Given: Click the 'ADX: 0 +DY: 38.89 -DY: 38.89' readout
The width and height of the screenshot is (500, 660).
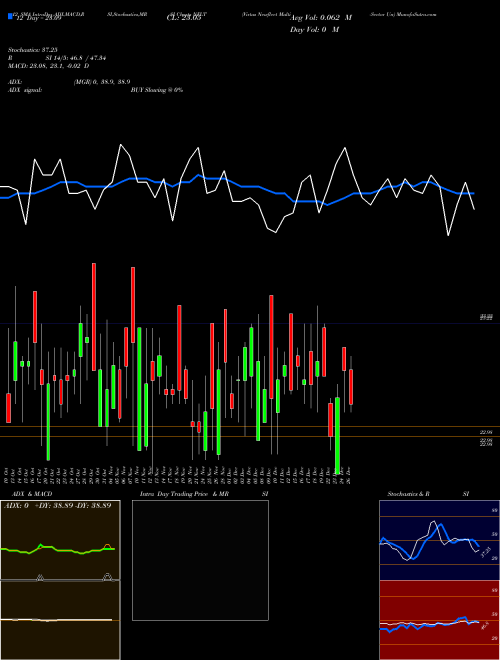Looking at the screenshot, I should pos(58,505).
